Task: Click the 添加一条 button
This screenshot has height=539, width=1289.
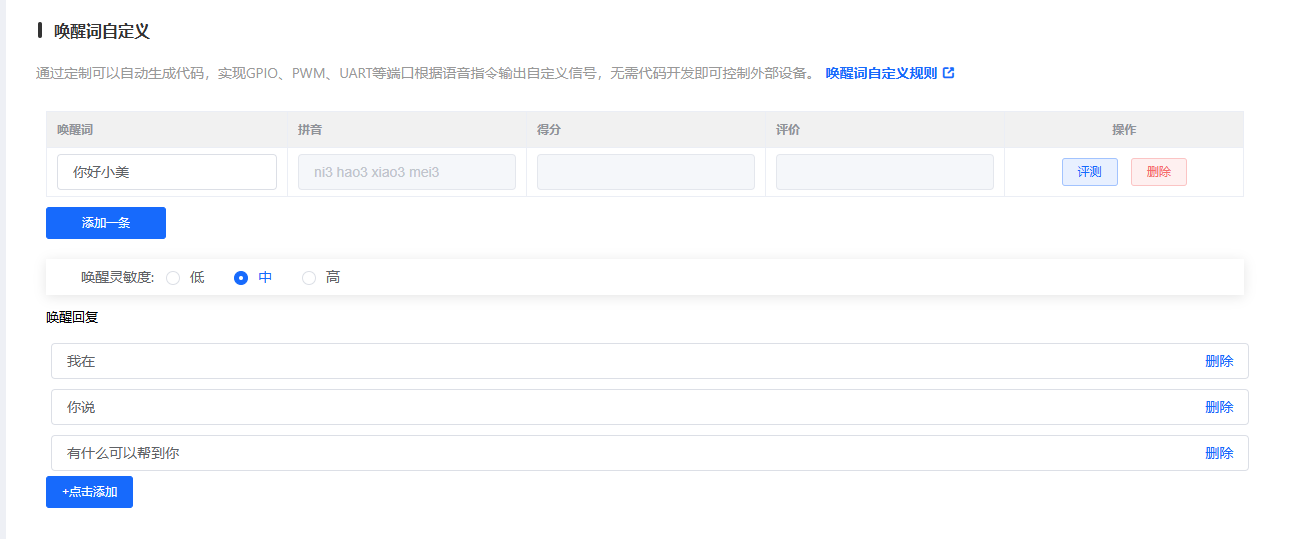Action: coord(106,223)
